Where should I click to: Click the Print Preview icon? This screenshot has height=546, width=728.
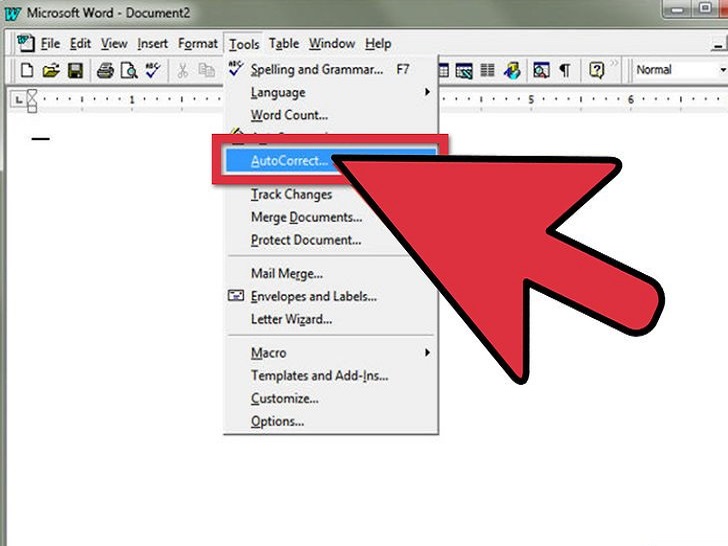(x=129, y=71)
